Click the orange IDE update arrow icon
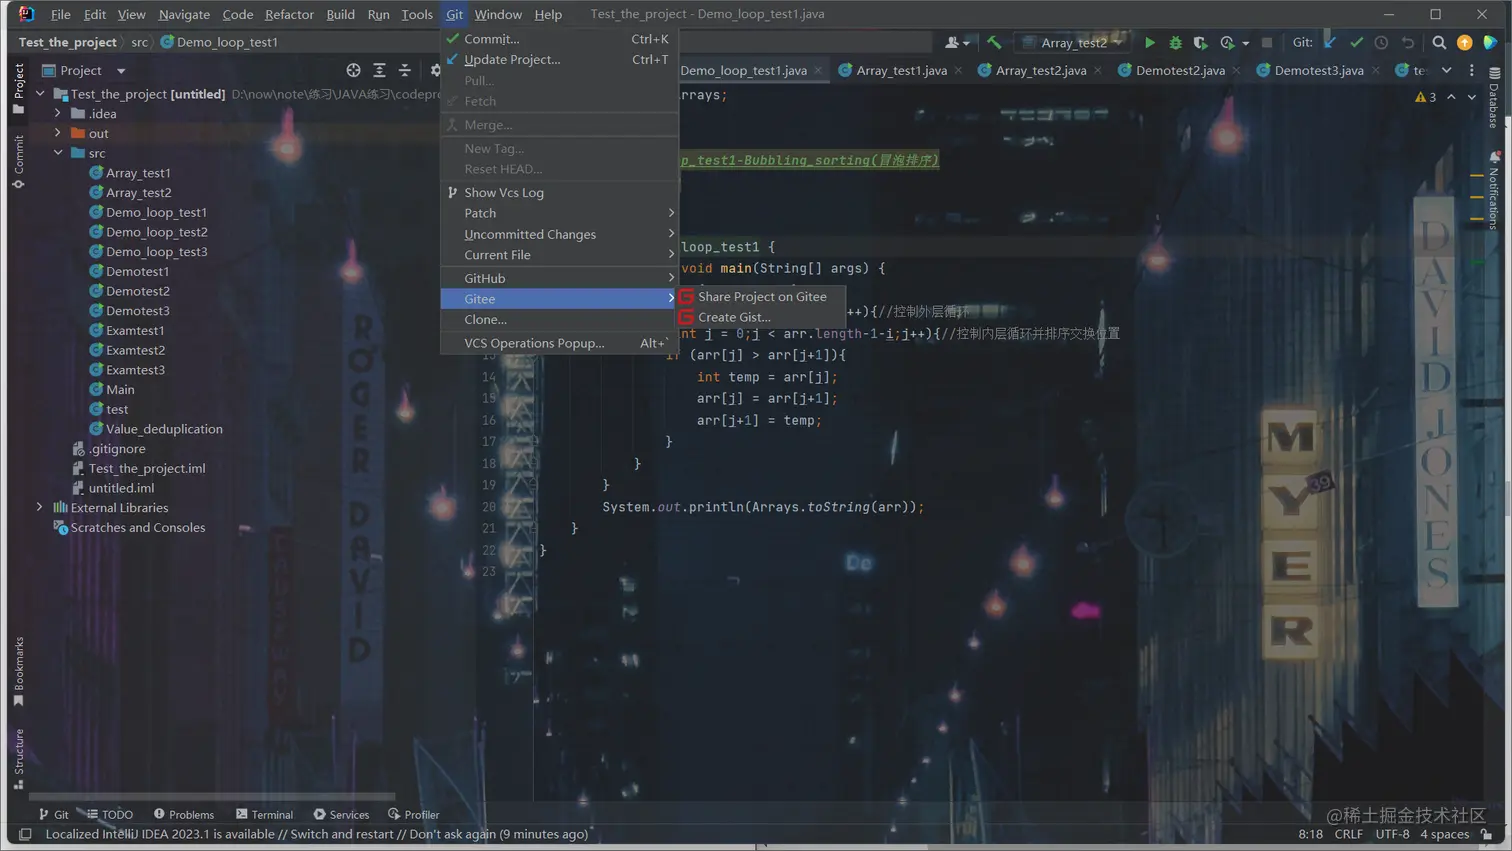The height and width of the screenshot is (851, 1512). click(1464, 43)
